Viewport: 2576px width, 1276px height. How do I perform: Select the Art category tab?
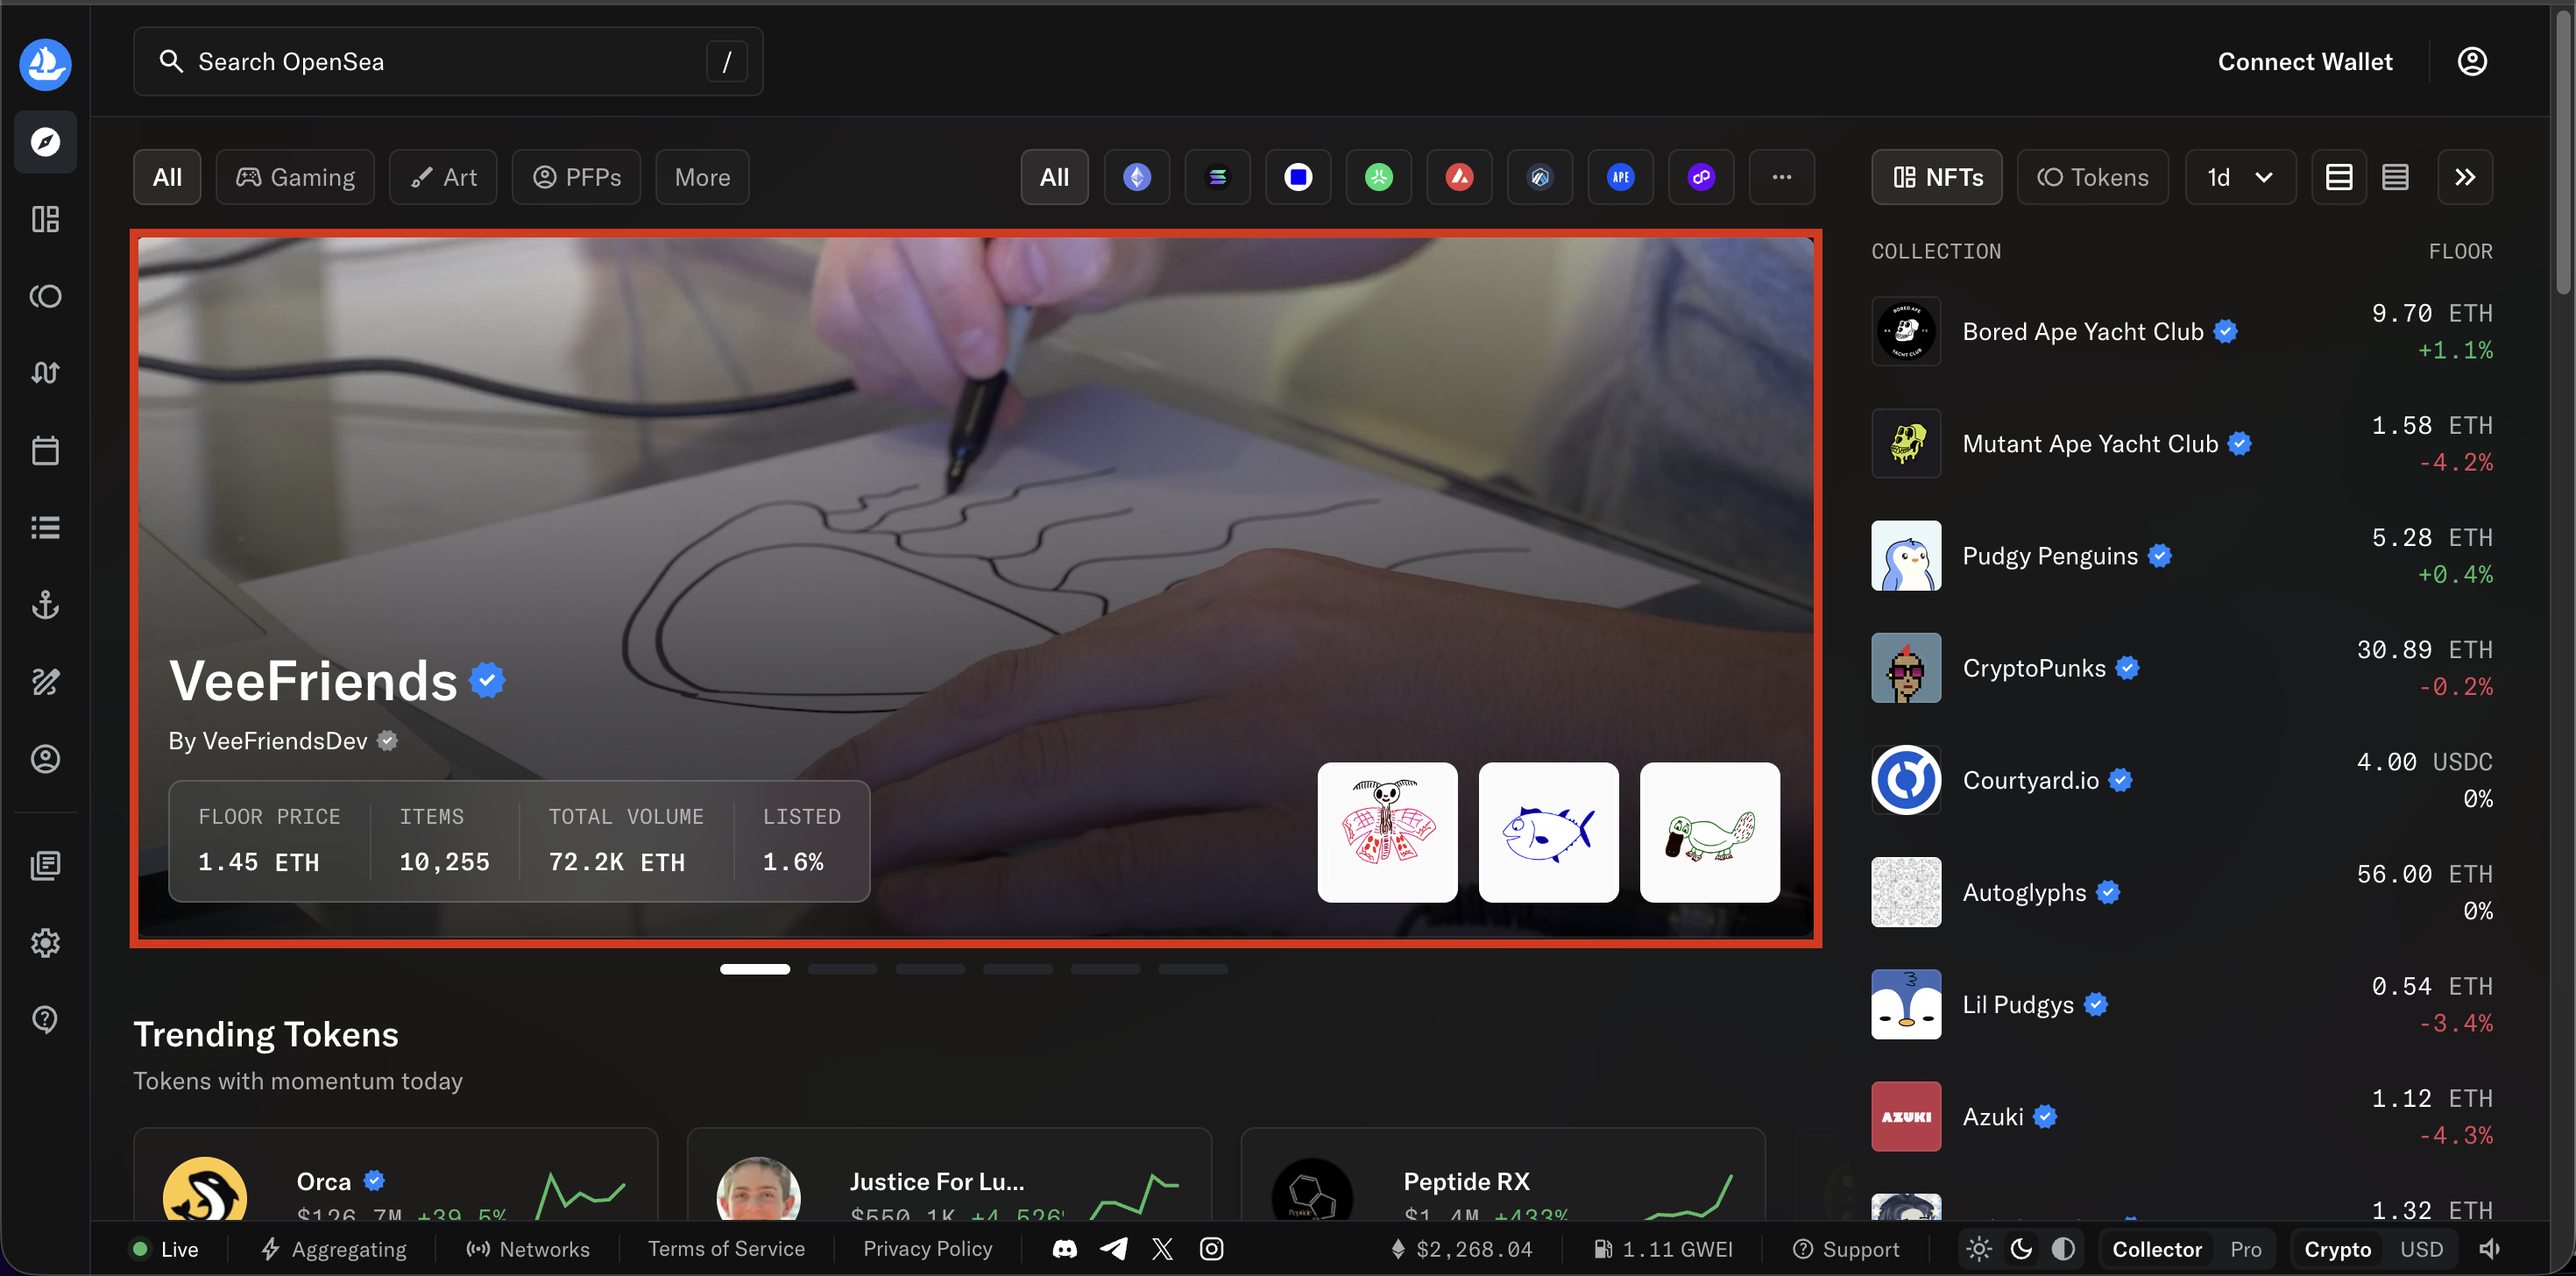pyautogui.click(x=443, y=177)
